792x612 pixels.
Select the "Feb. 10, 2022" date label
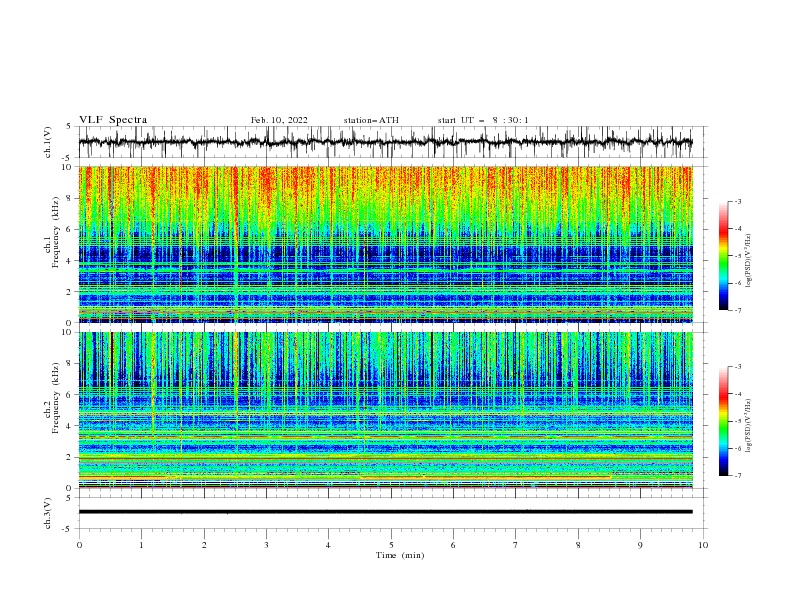pos(279,120)
